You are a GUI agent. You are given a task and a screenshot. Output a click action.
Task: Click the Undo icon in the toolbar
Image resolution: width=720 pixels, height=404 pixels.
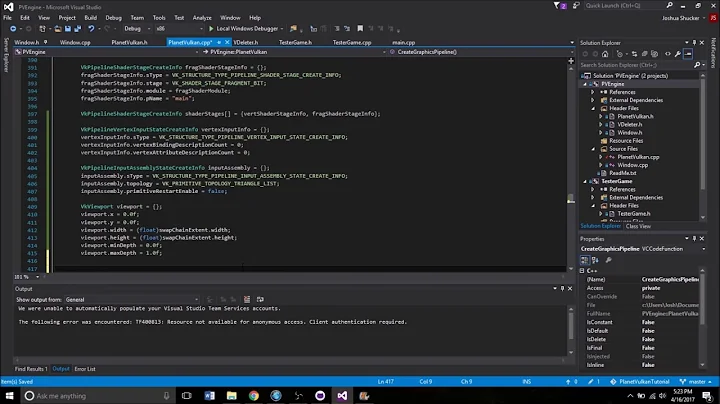91,28
